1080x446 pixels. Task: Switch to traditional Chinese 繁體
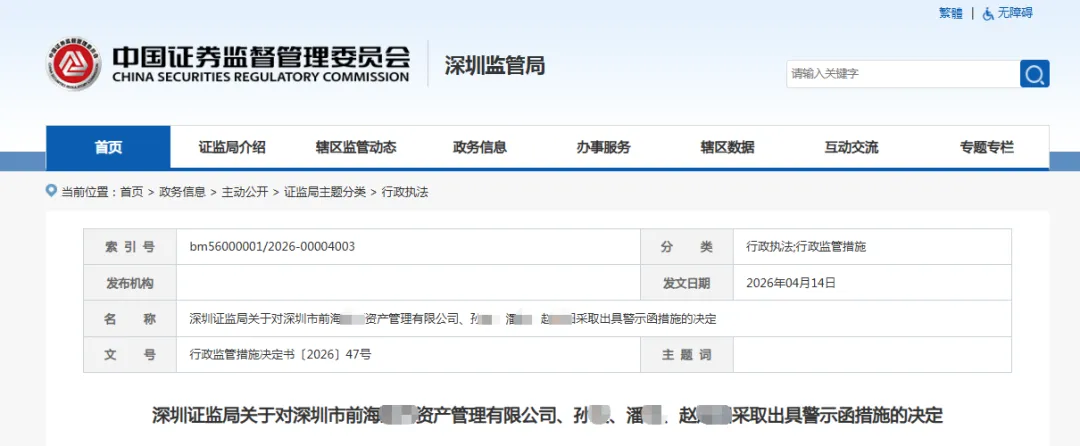coord(951,13)
